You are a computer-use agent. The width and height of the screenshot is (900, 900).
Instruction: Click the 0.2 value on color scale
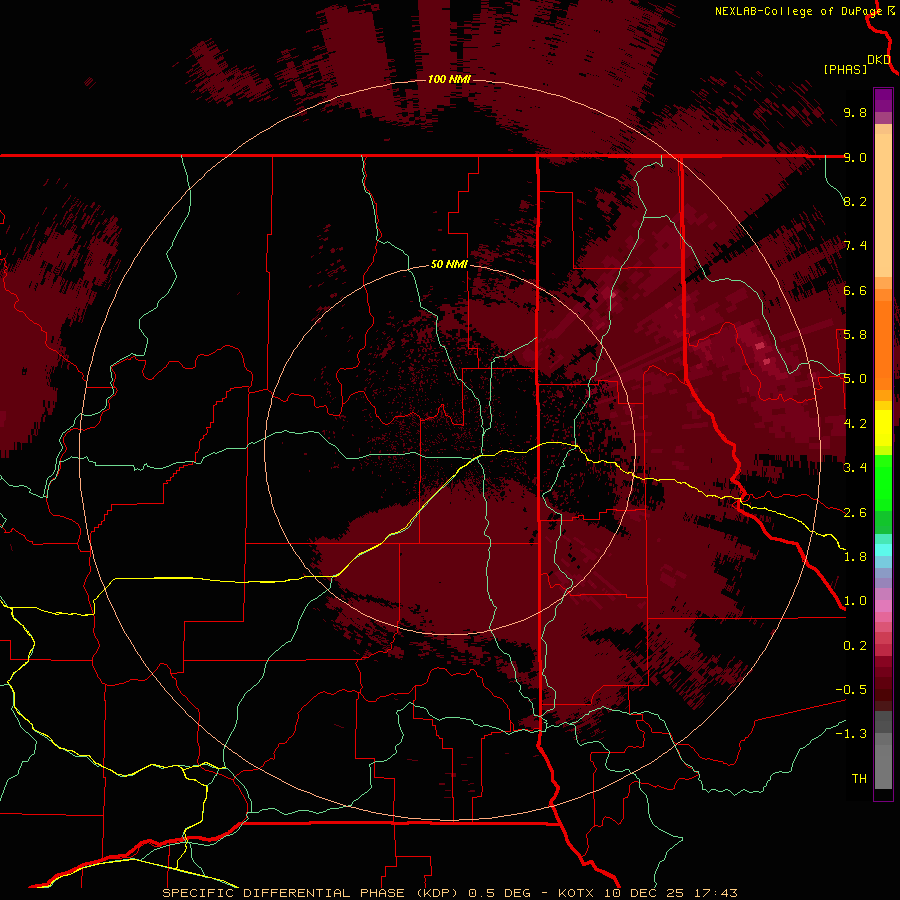[855, 646]
